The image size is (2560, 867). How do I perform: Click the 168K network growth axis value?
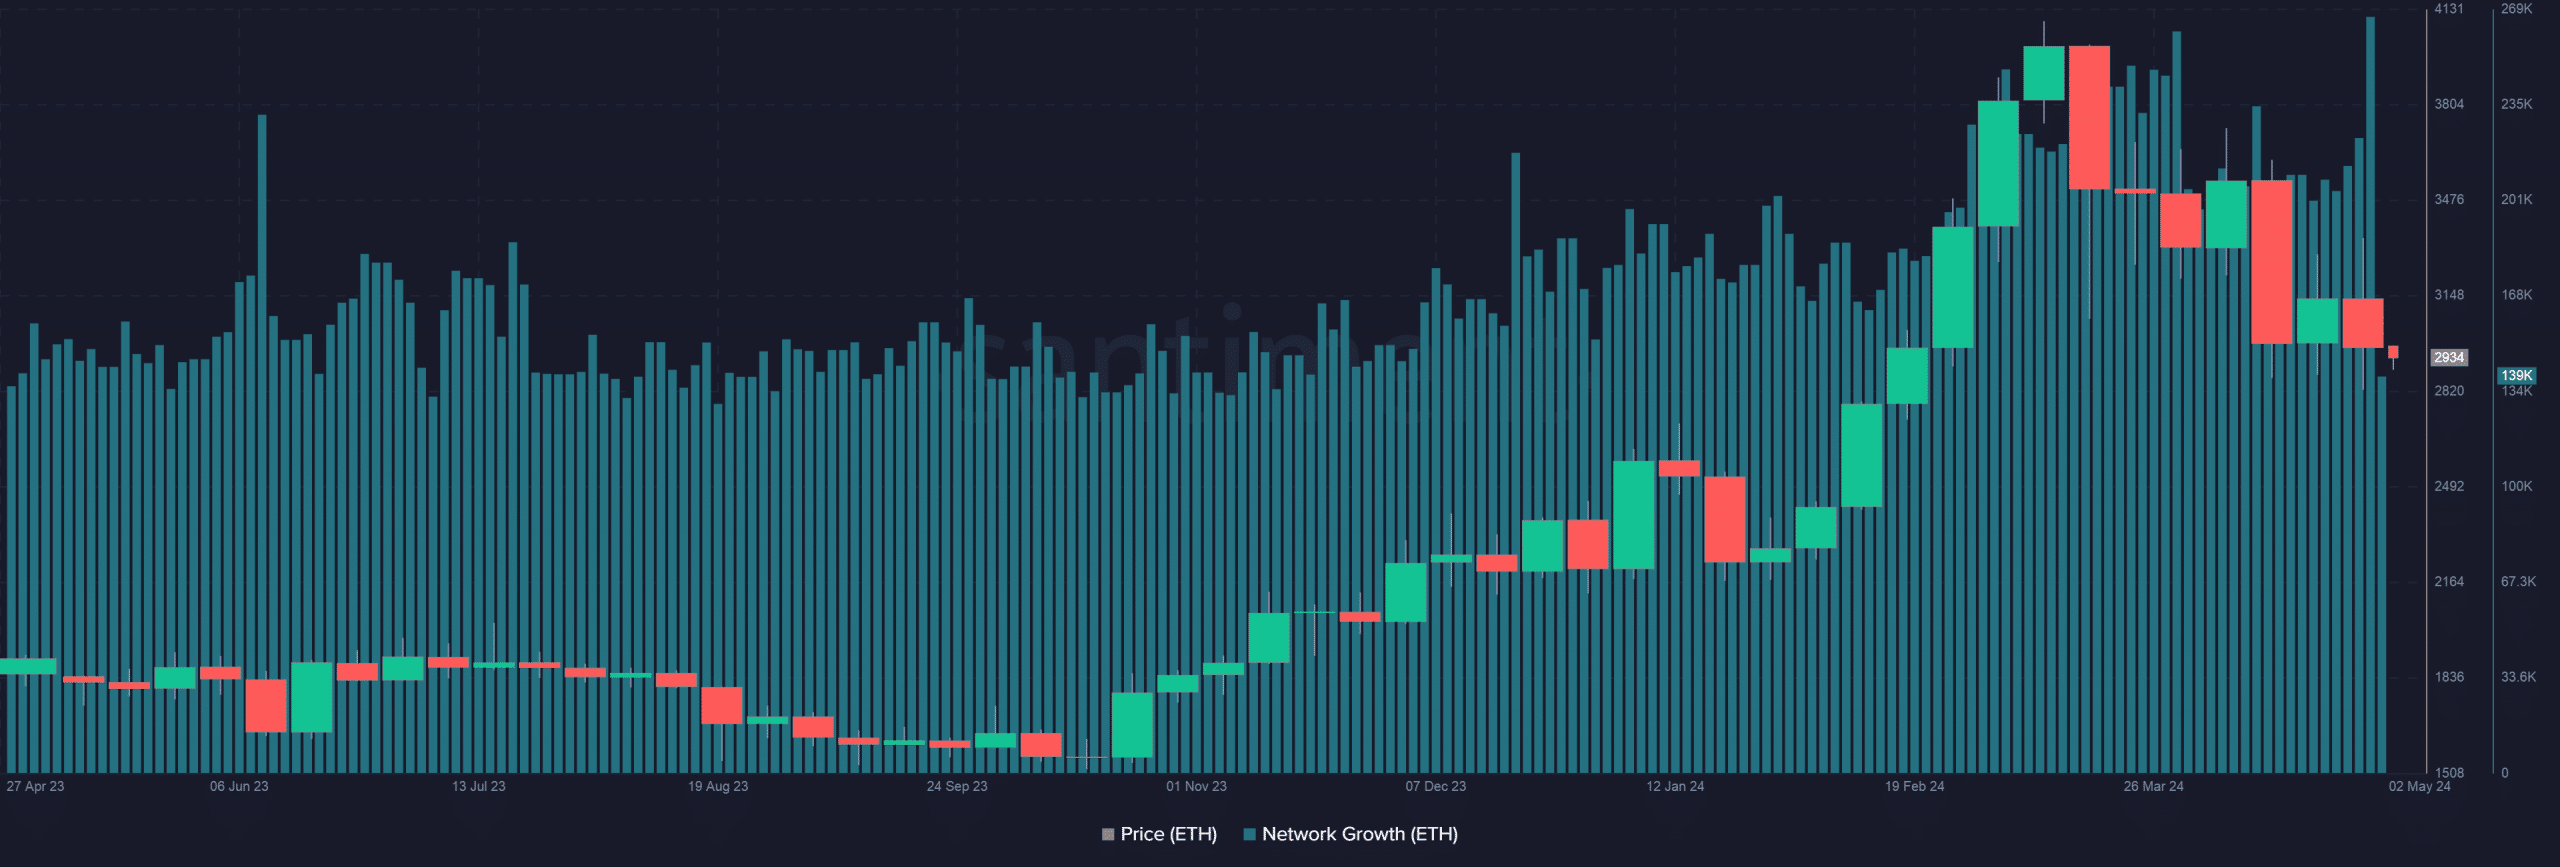(x=2516, y=295)
